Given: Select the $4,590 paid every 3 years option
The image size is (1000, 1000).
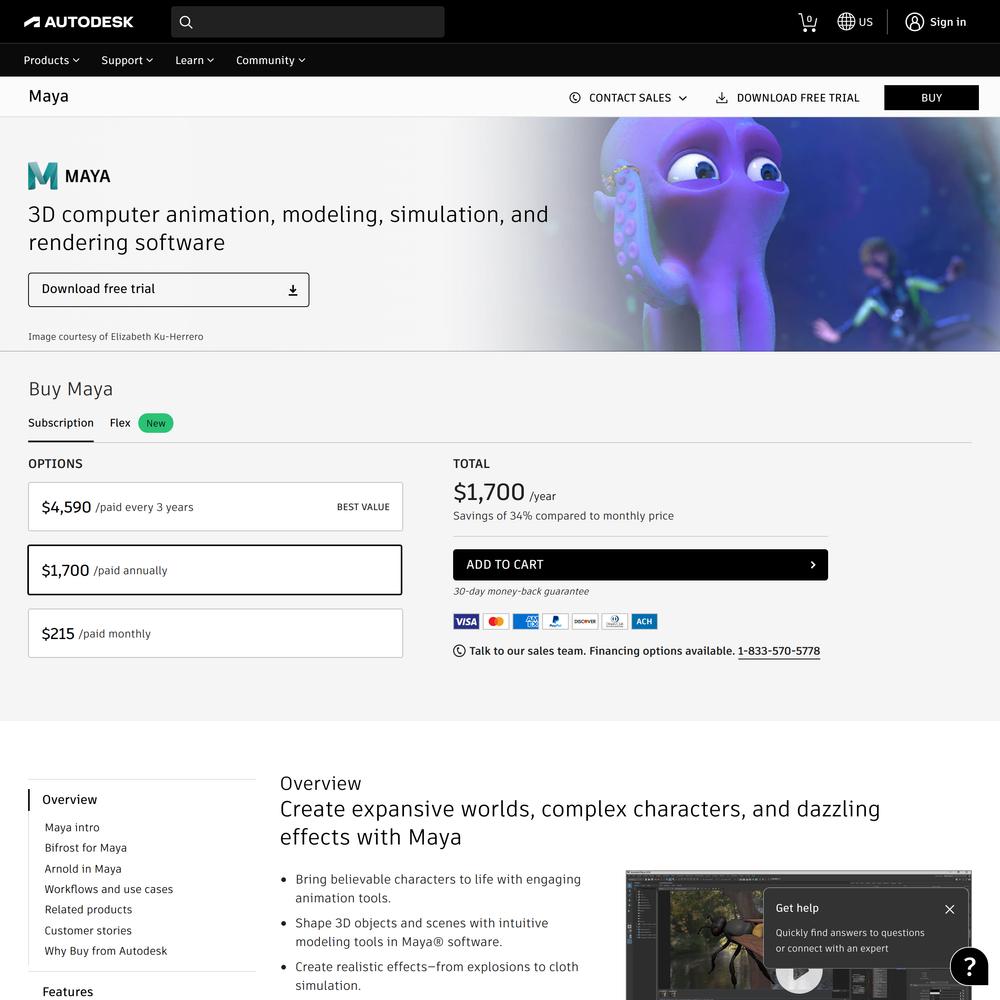Looking at the screenshot, I should pyautogui.click(x=216, y=507).
